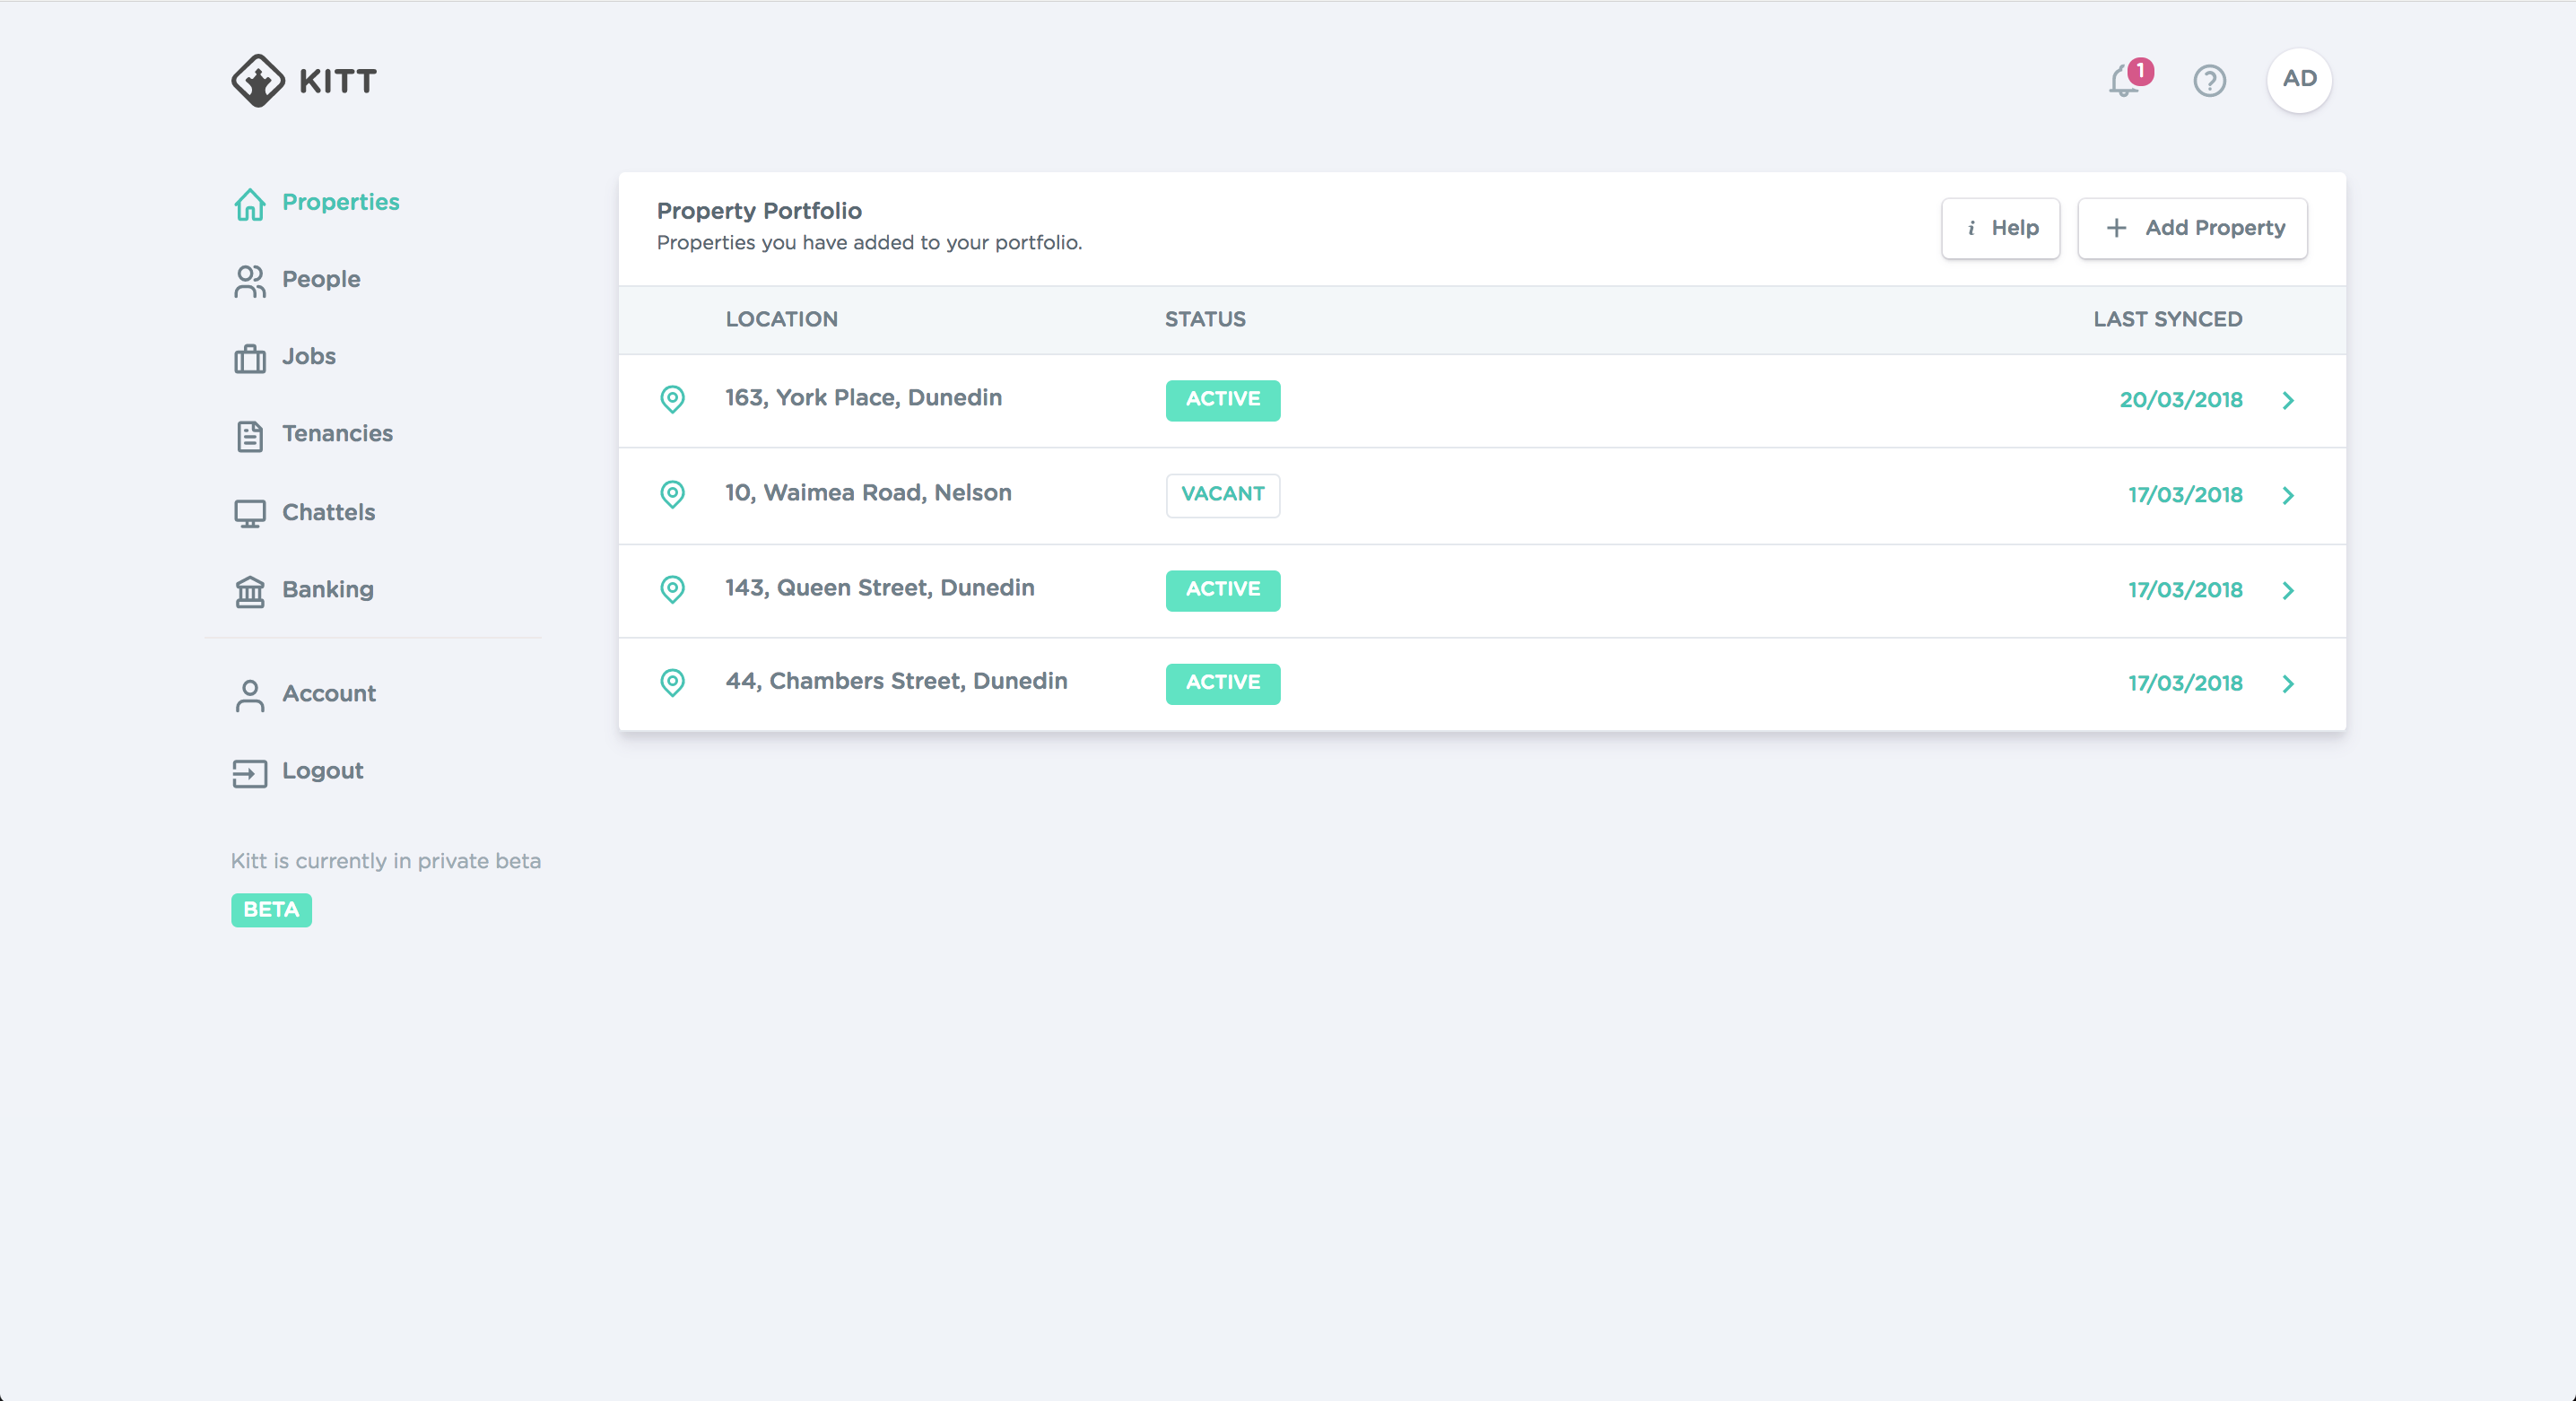Open the 10, Waimea Road row chevron

(2288, 495)
